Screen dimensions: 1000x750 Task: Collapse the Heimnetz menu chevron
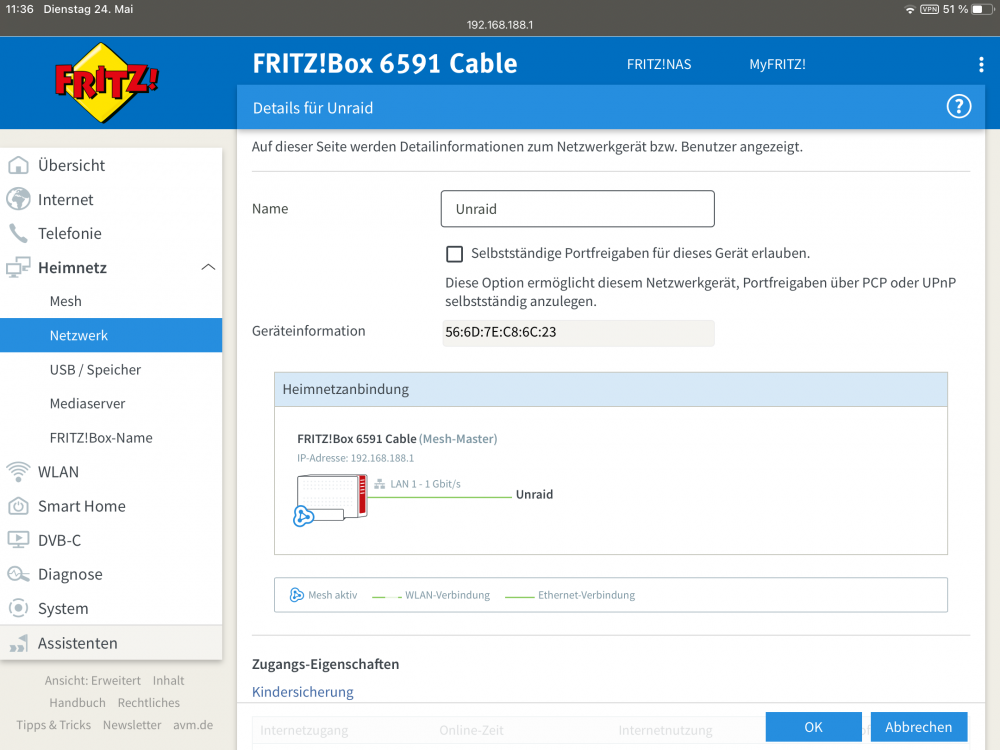pyautogui.click(x=208, y=267)
